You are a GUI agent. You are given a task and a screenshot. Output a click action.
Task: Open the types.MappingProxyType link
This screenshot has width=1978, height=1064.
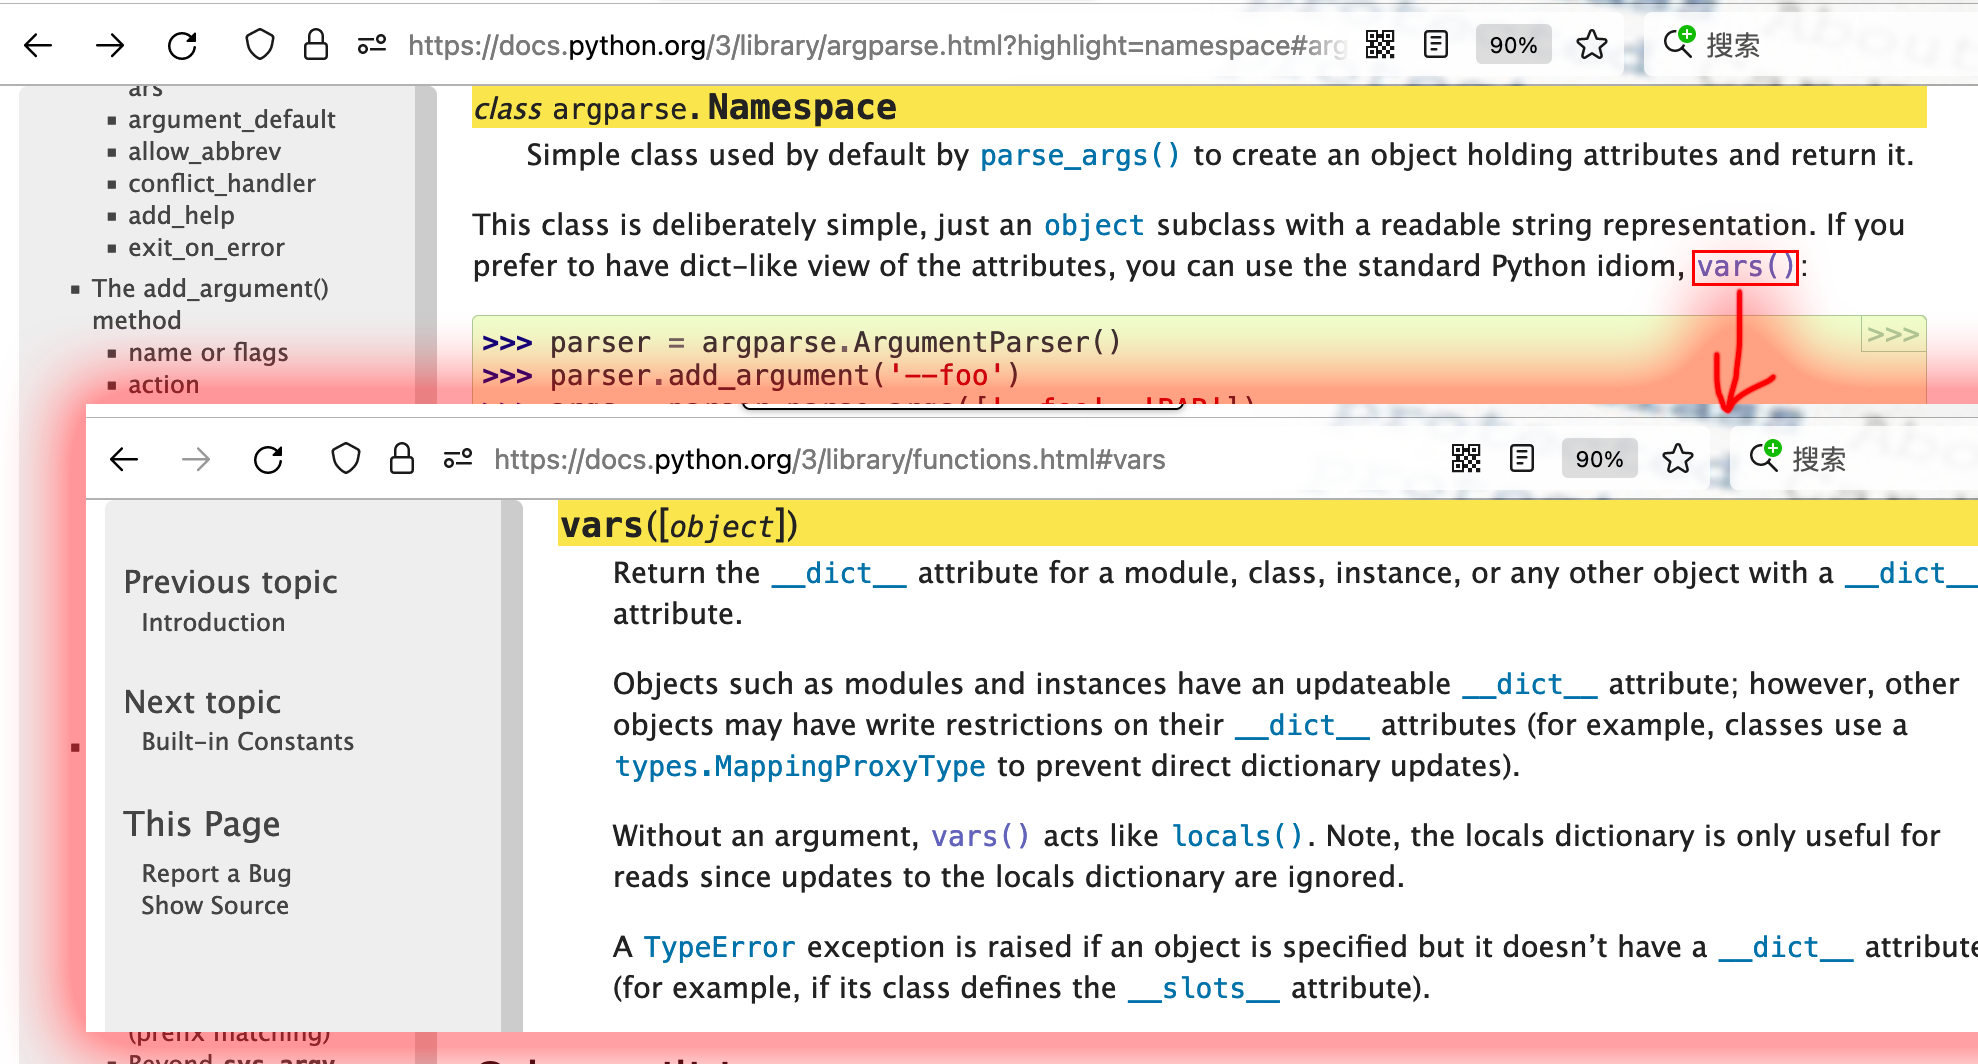(800, 766)
